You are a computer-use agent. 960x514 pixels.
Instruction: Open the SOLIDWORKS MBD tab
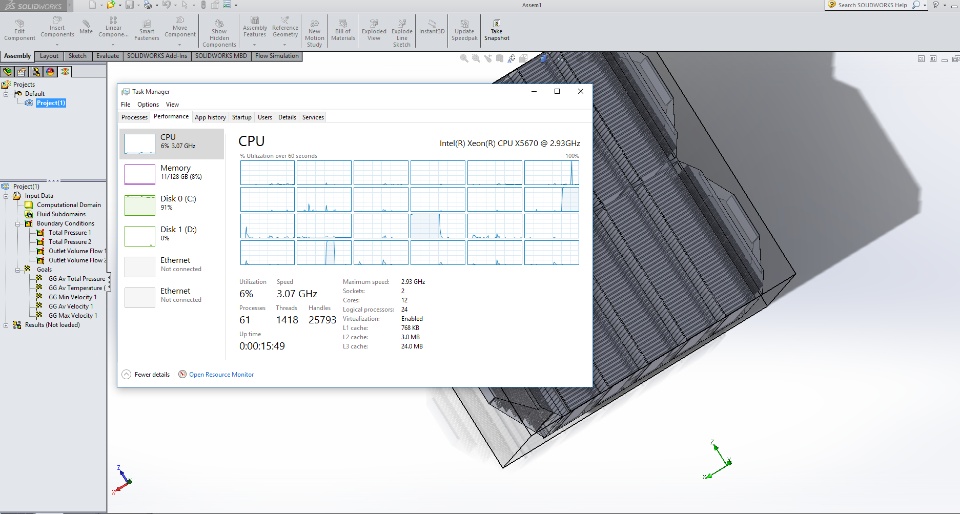222,56
